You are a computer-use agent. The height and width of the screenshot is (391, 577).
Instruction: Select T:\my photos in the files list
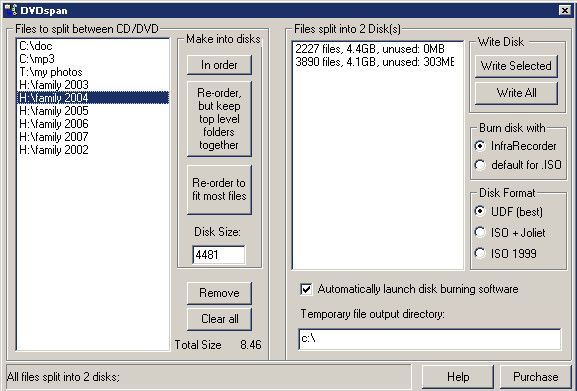pos(92,72)
